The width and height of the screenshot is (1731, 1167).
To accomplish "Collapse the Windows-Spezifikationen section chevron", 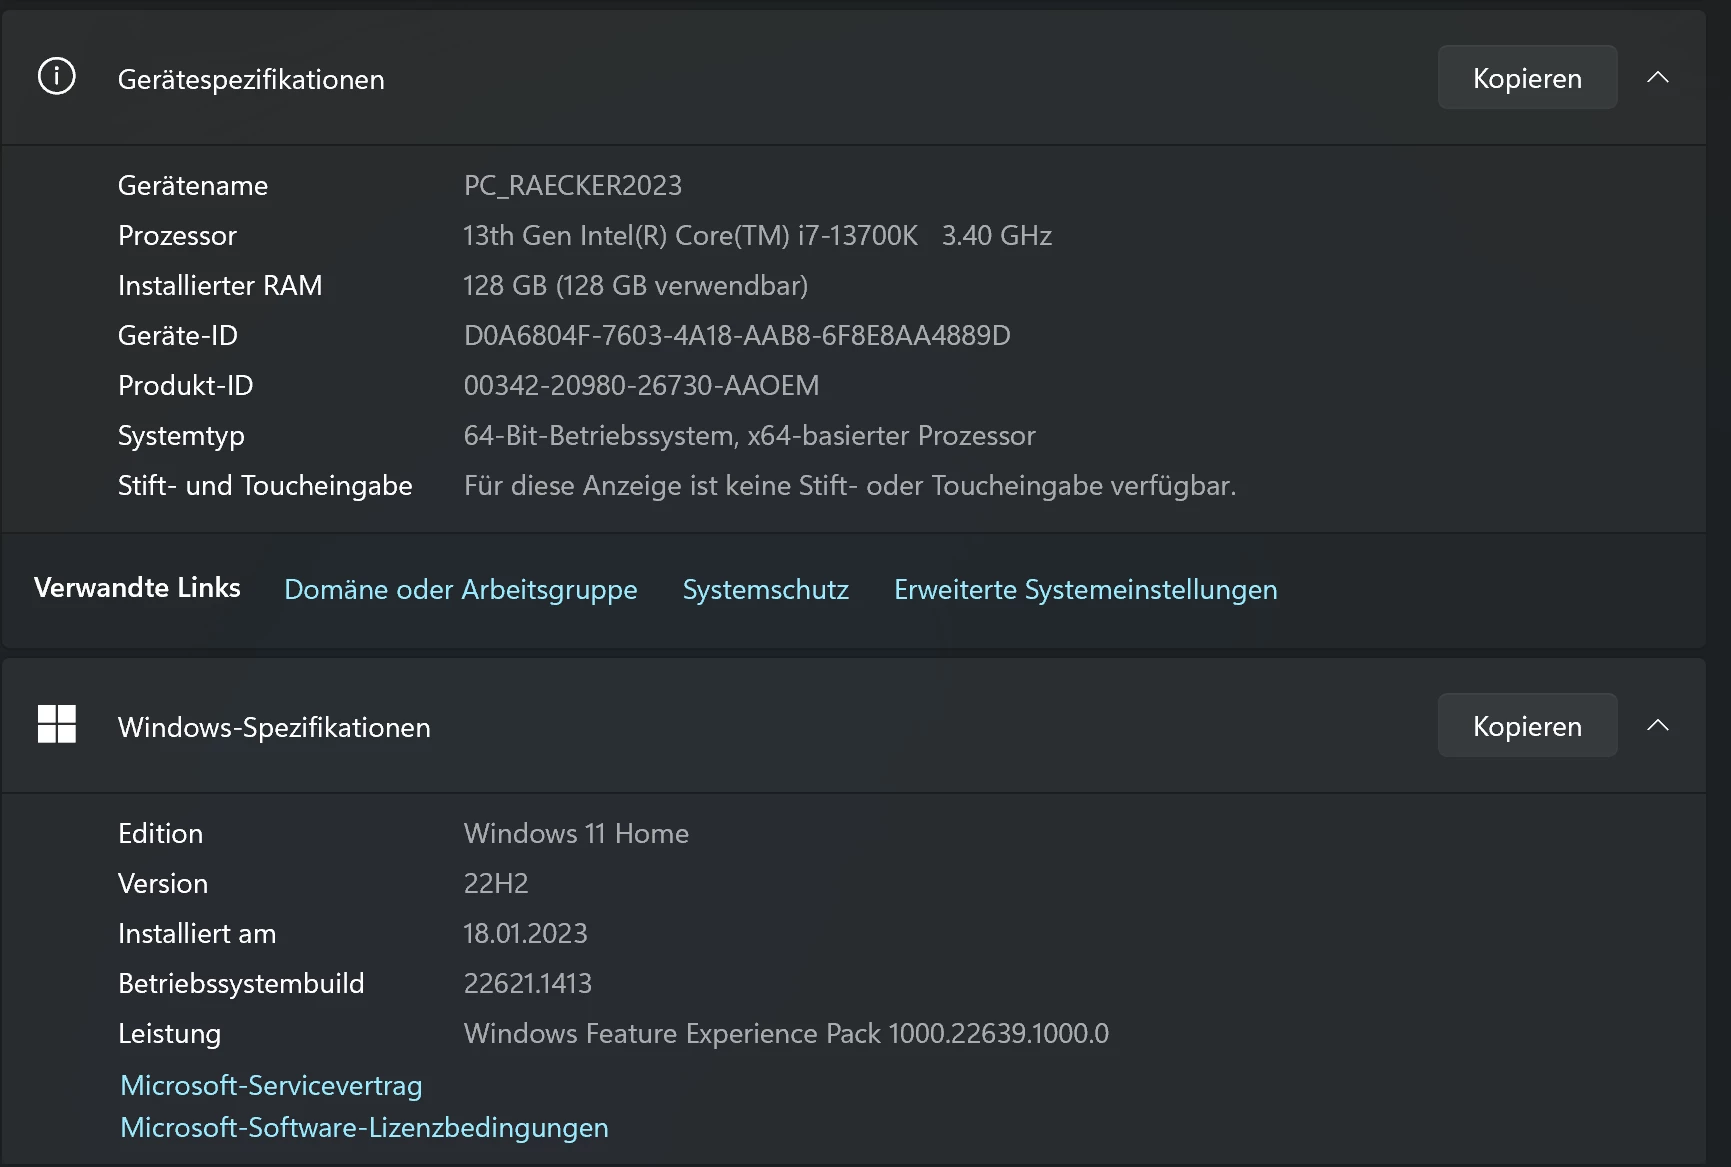I will (1658, 725).
